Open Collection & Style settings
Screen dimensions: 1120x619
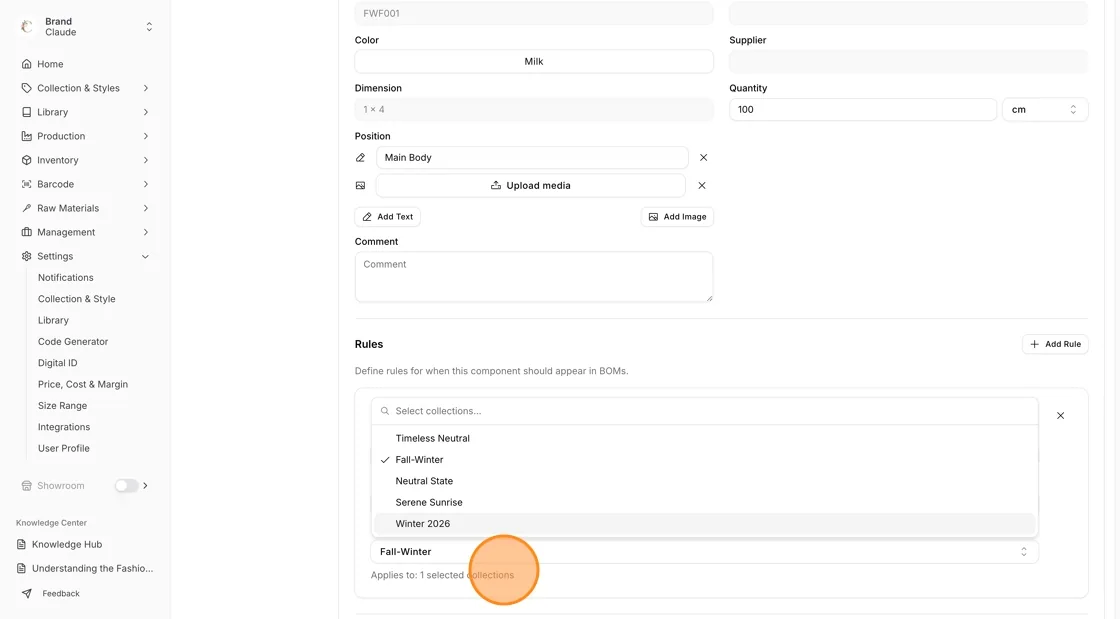tap(76, 299)
